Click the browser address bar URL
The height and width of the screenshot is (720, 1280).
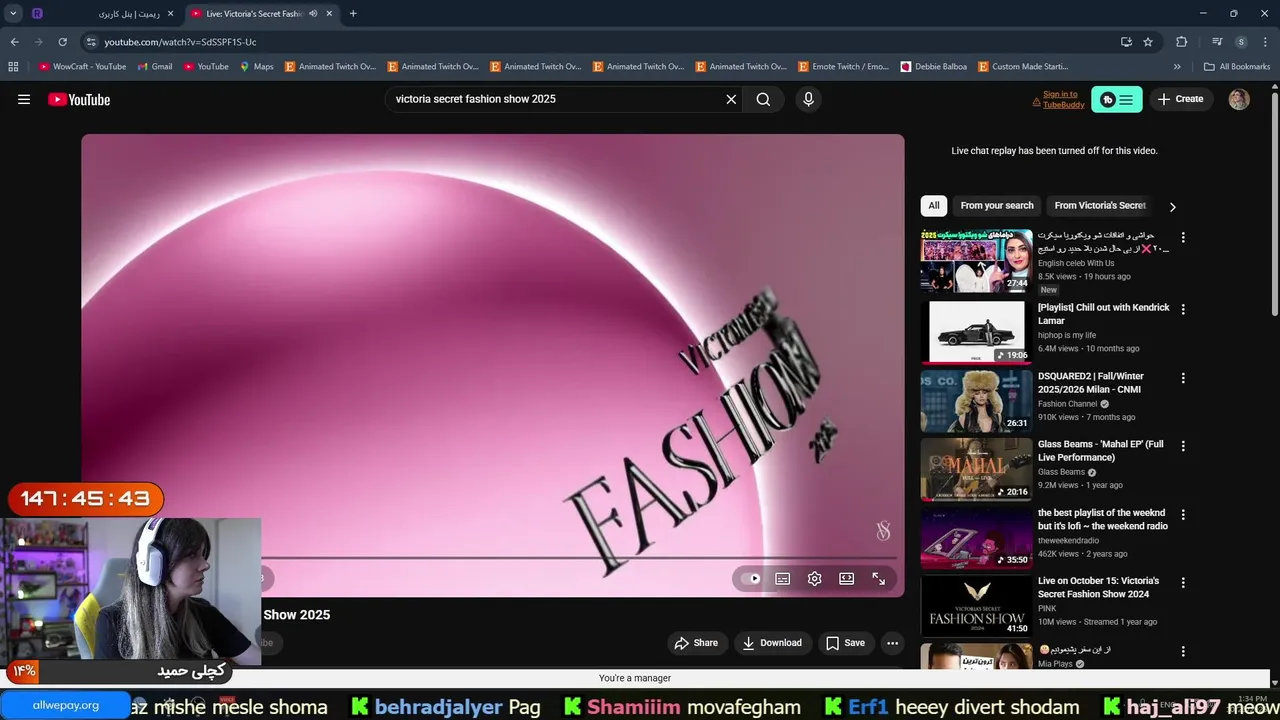(180, 42)
